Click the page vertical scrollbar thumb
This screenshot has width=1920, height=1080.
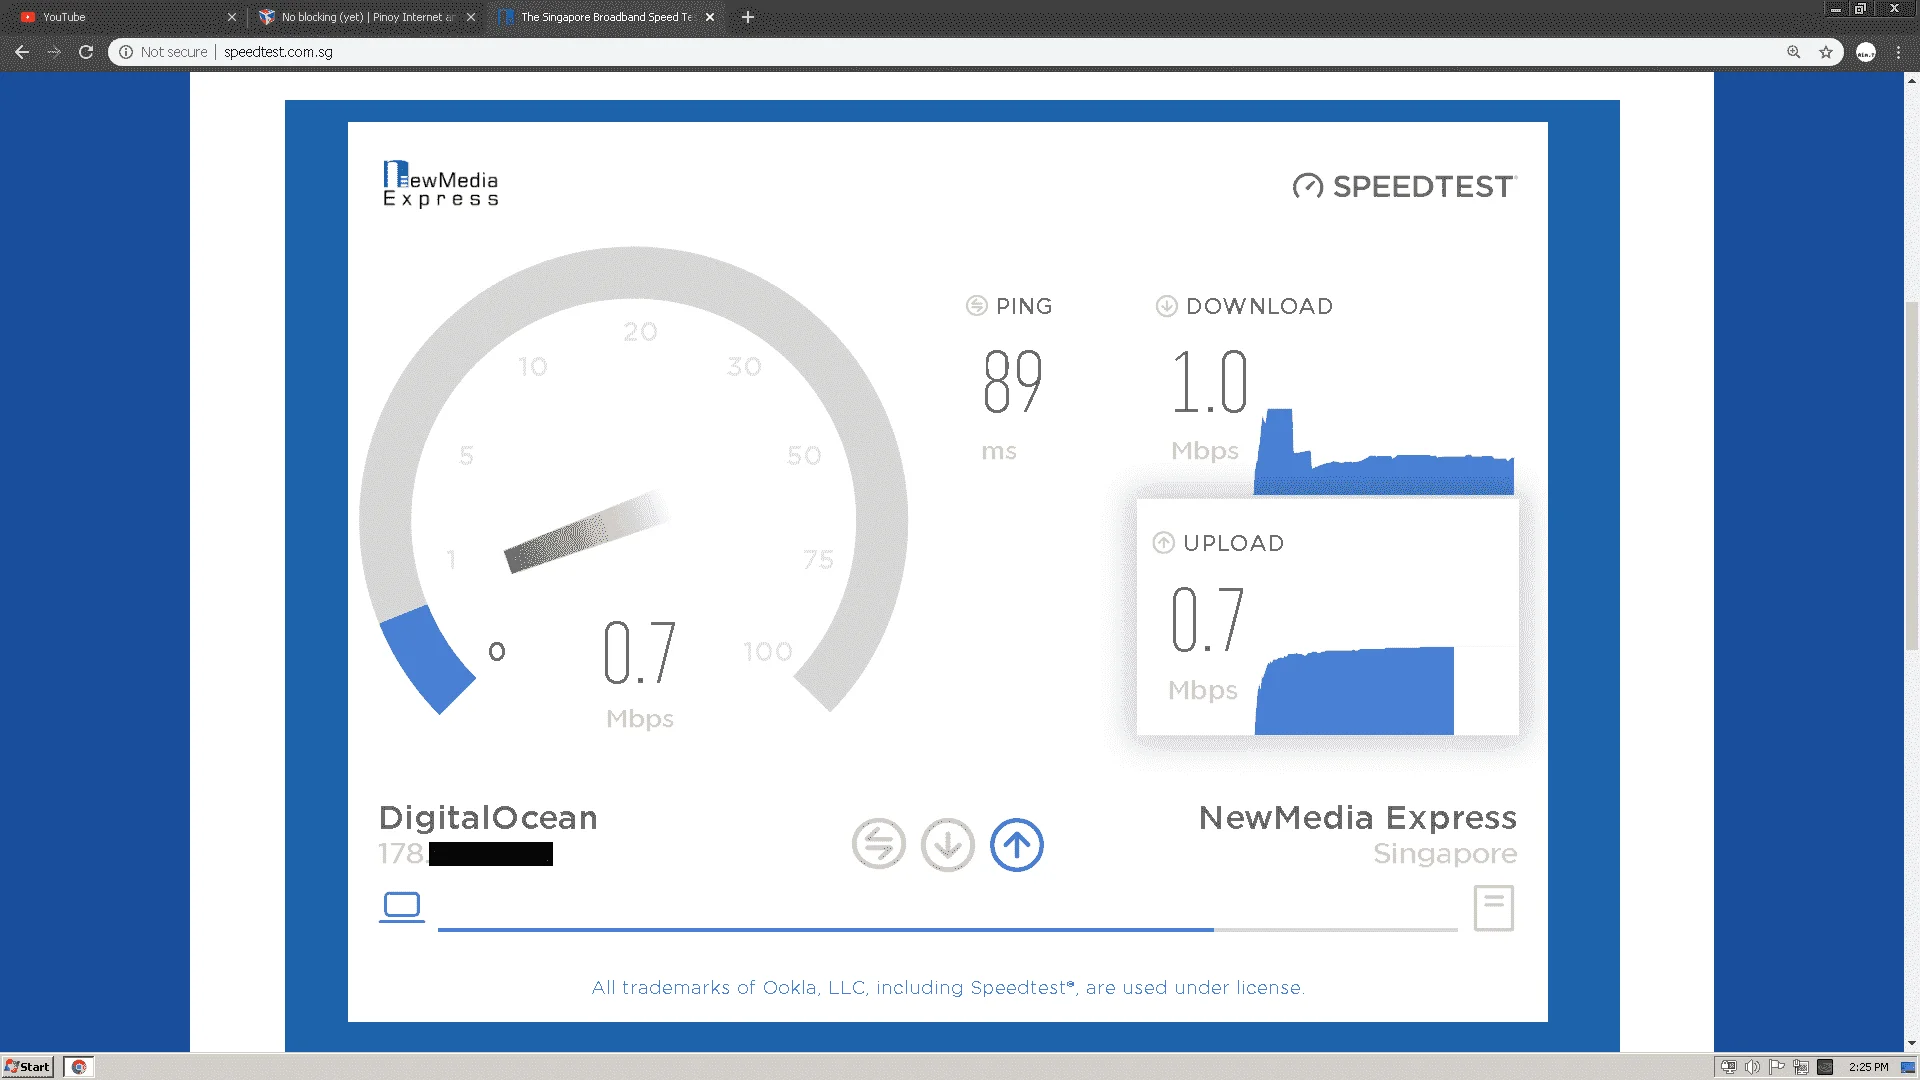[x=1911, y=475]
